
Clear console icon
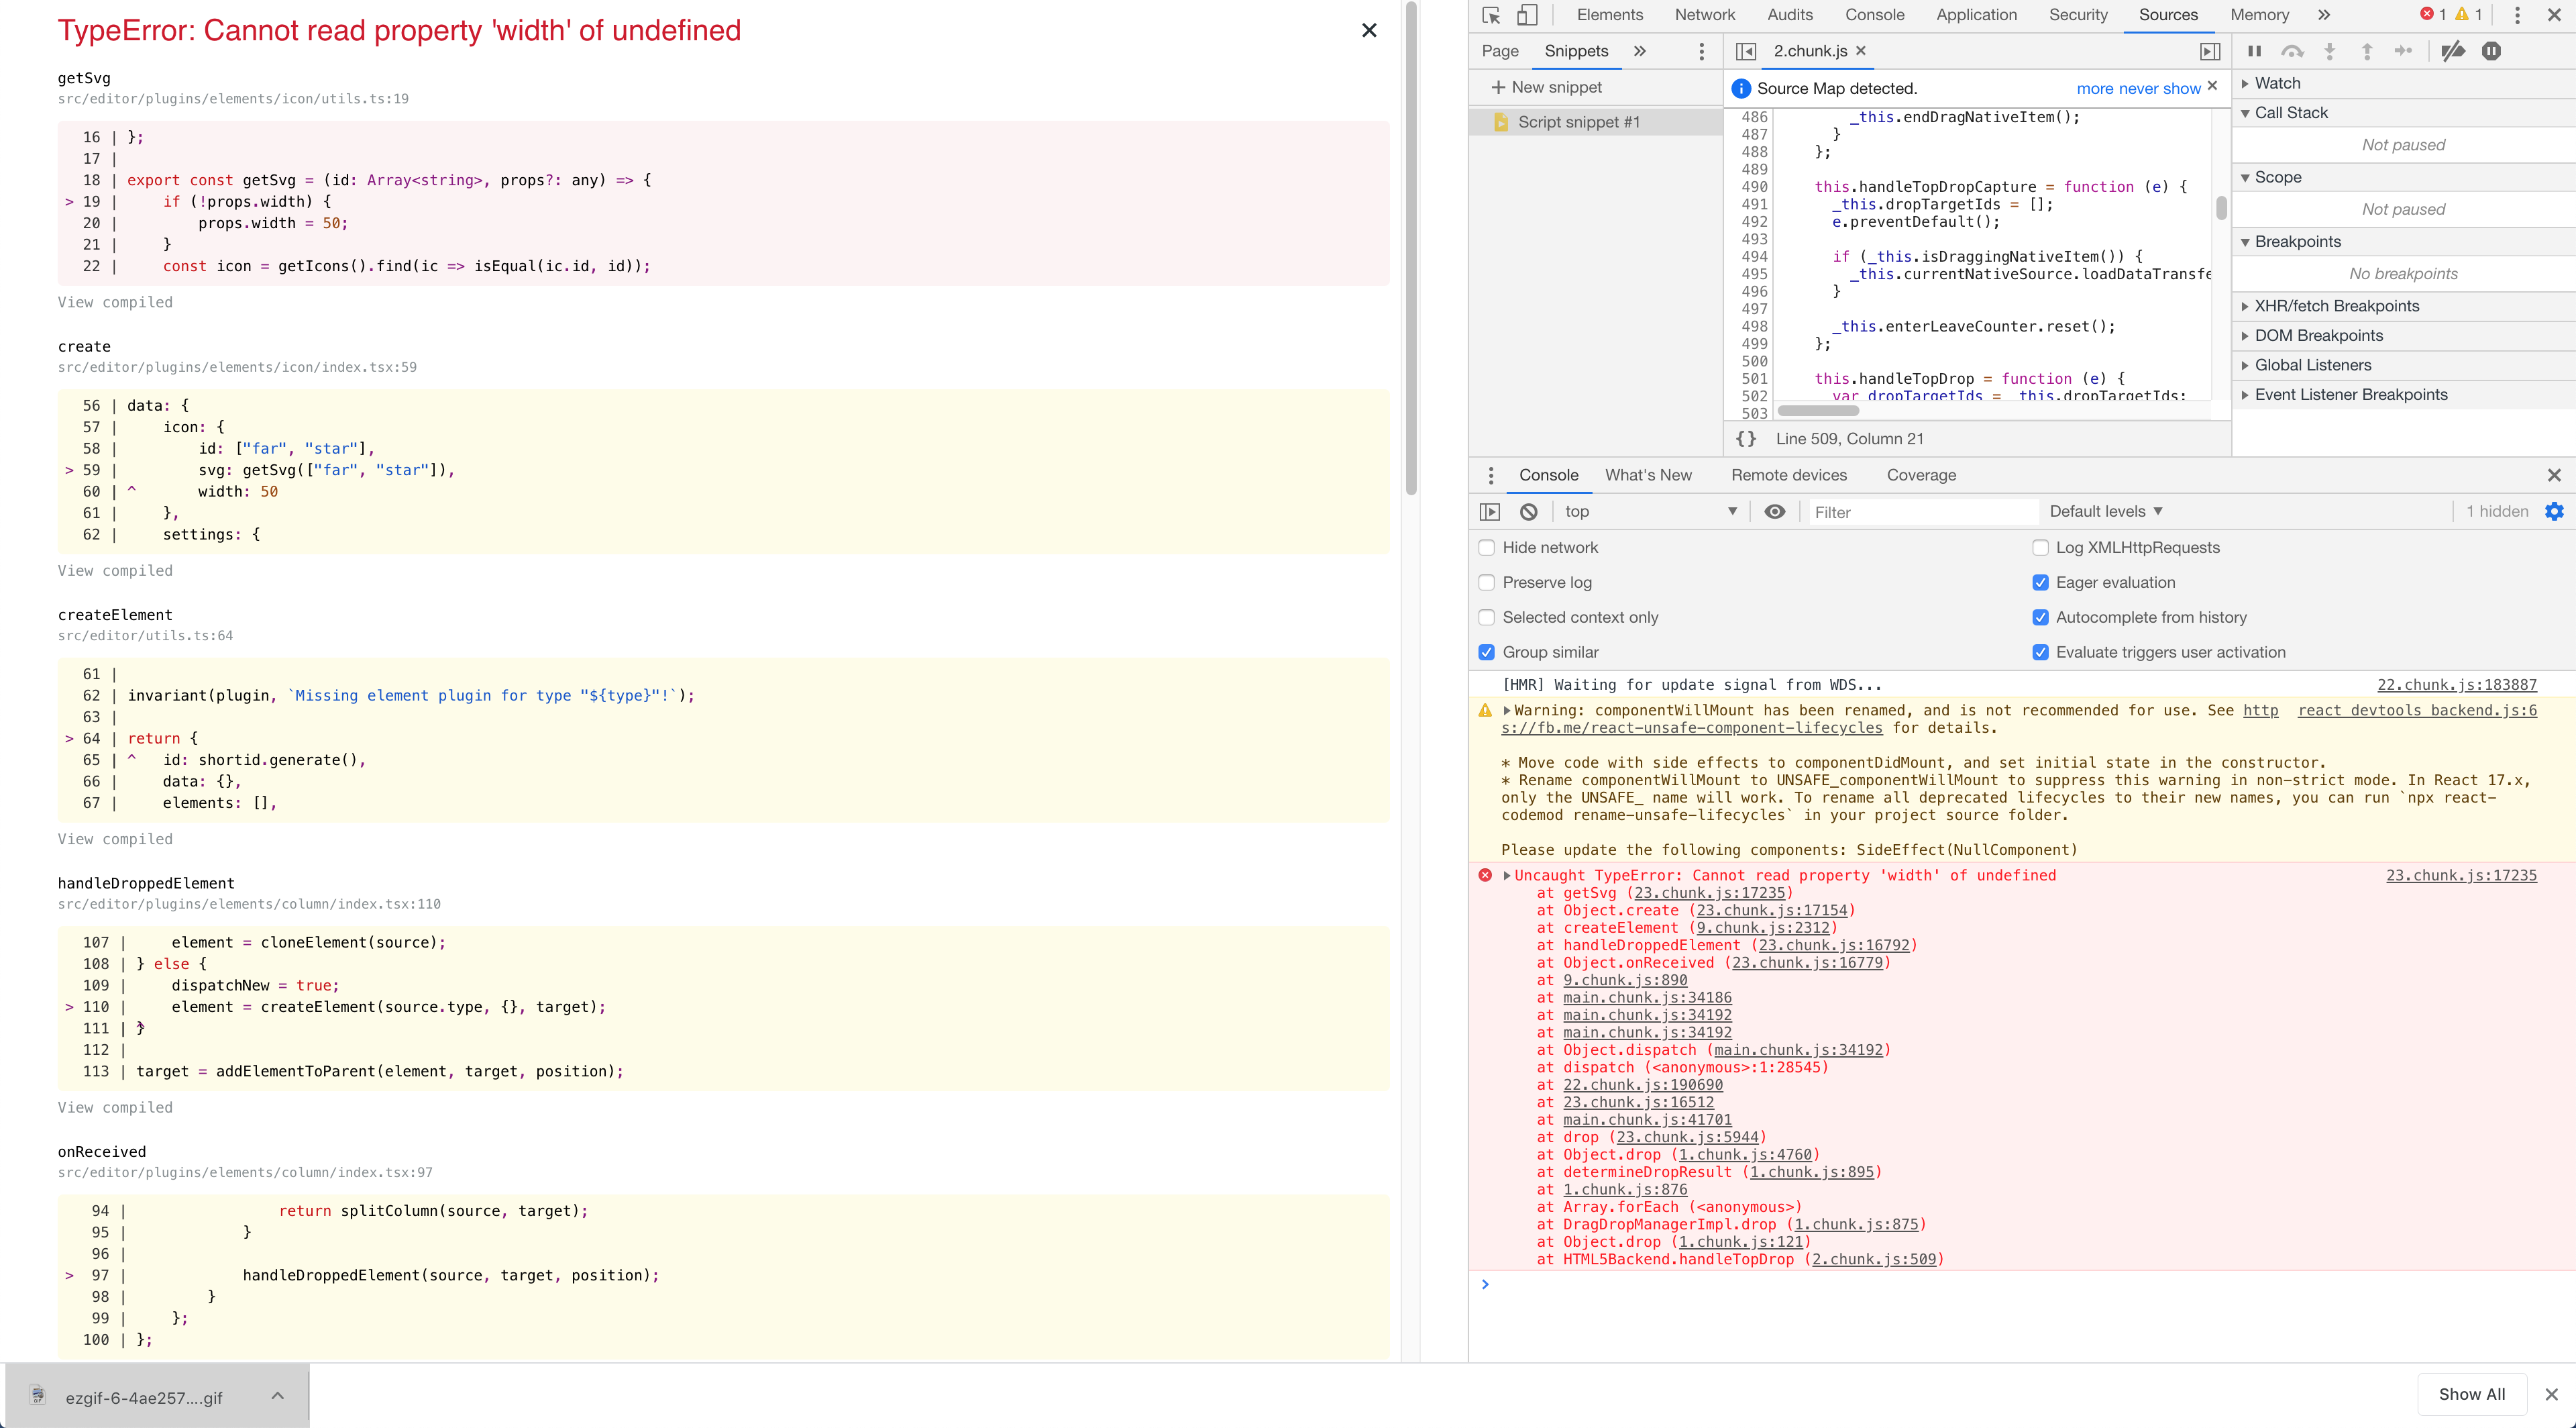1529,512
